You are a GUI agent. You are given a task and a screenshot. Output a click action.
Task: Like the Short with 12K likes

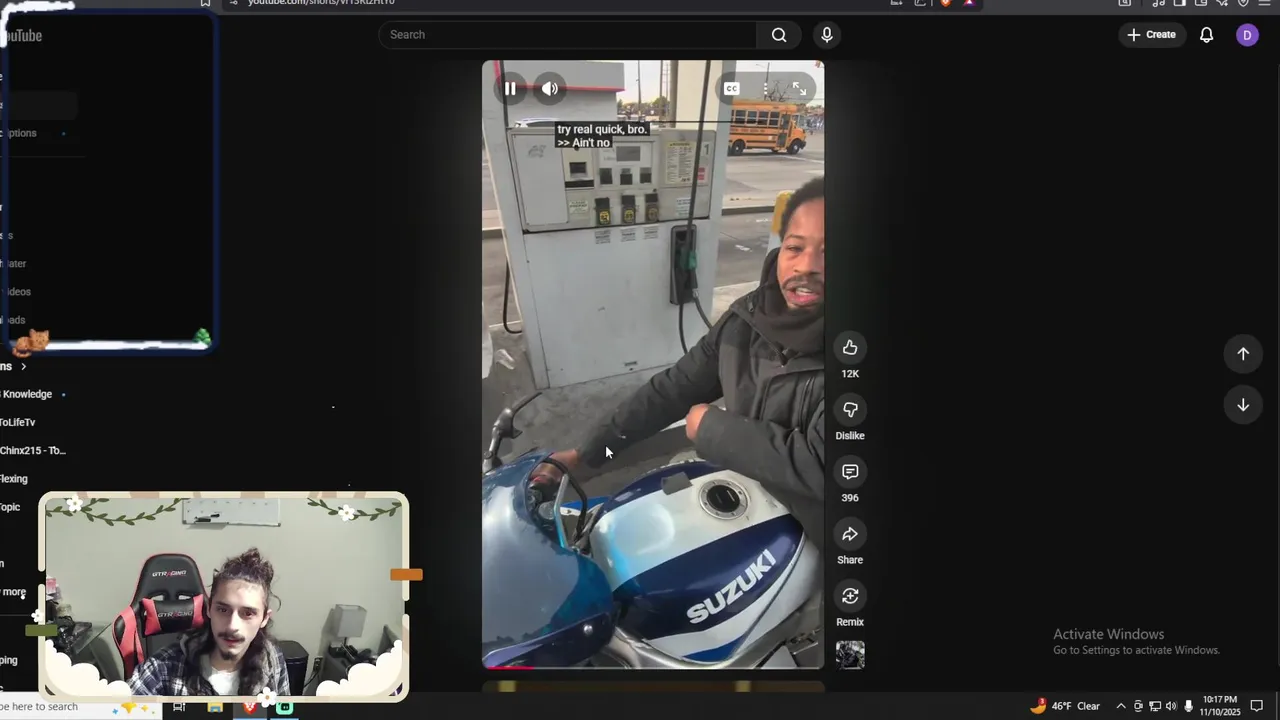(x=850, y=348)
